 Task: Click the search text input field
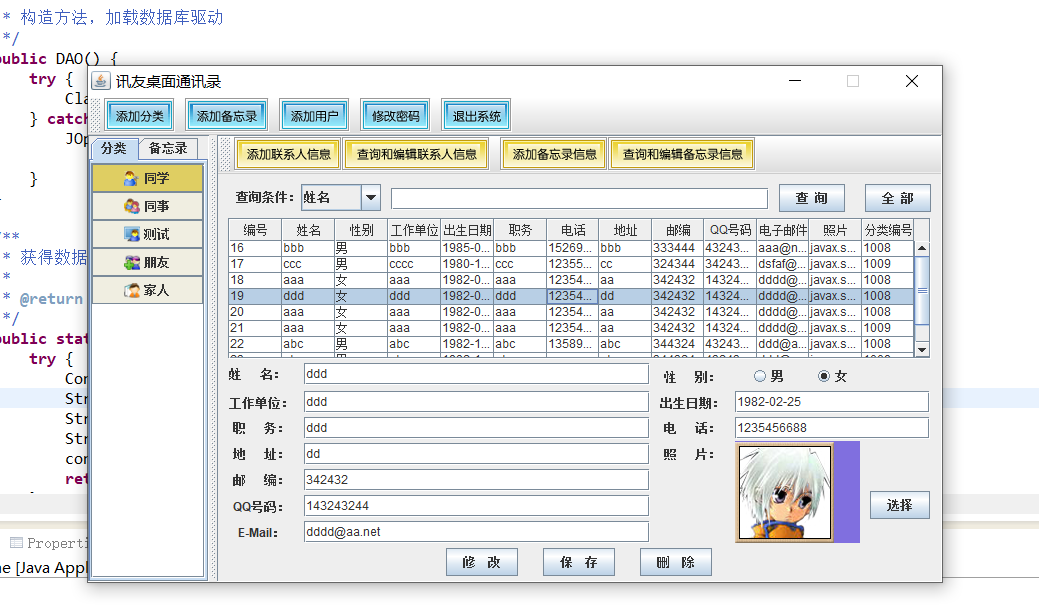(x=579, y=198)
